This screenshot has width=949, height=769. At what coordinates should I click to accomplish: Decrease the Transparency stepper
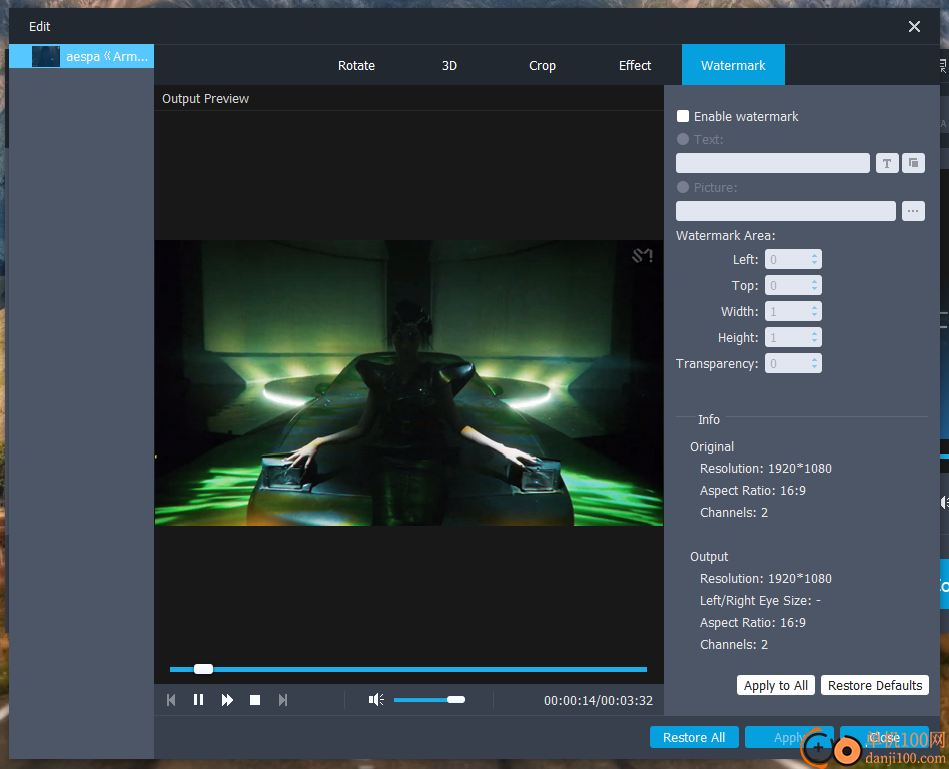tap(815, 367)
